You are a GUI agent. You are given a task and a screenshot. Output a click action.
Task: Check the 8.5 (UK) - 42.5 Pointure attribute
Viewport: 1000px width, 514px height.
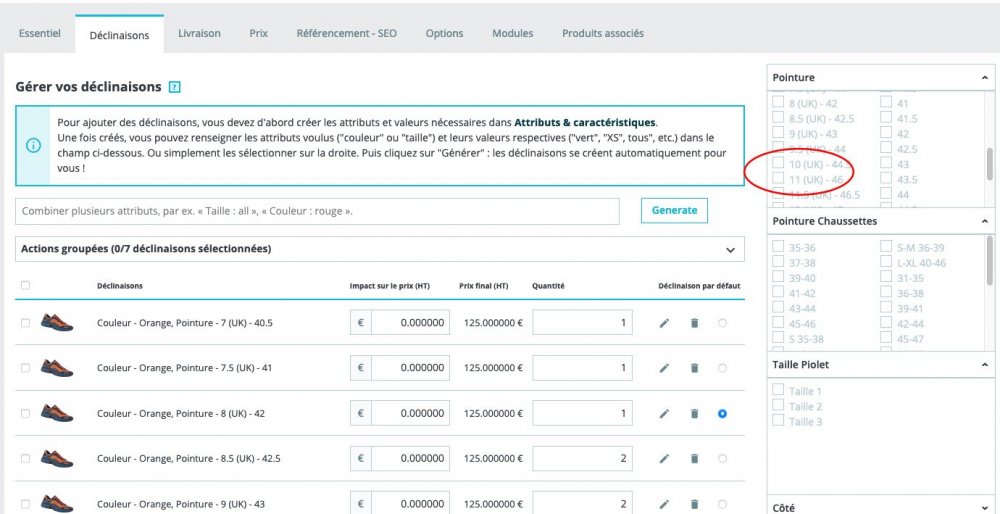click(778, 117)
